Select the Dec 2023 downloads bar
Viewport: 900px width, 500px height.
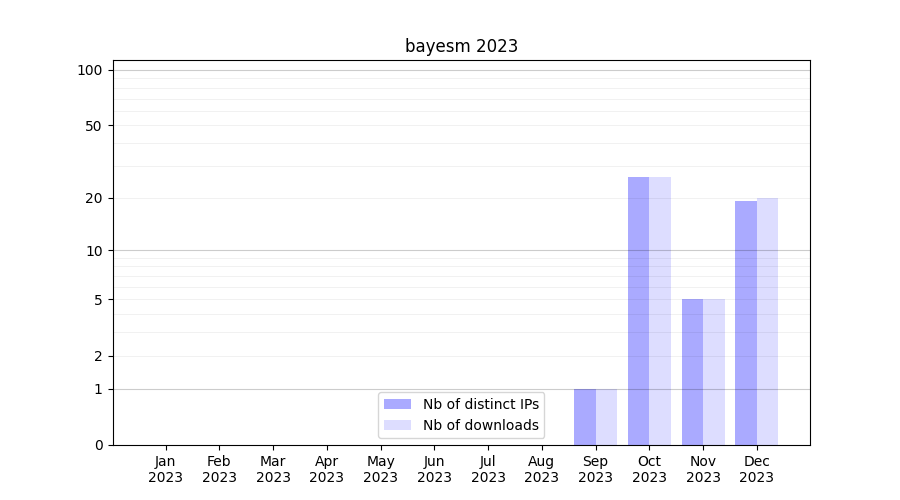[x=767, y=321]
